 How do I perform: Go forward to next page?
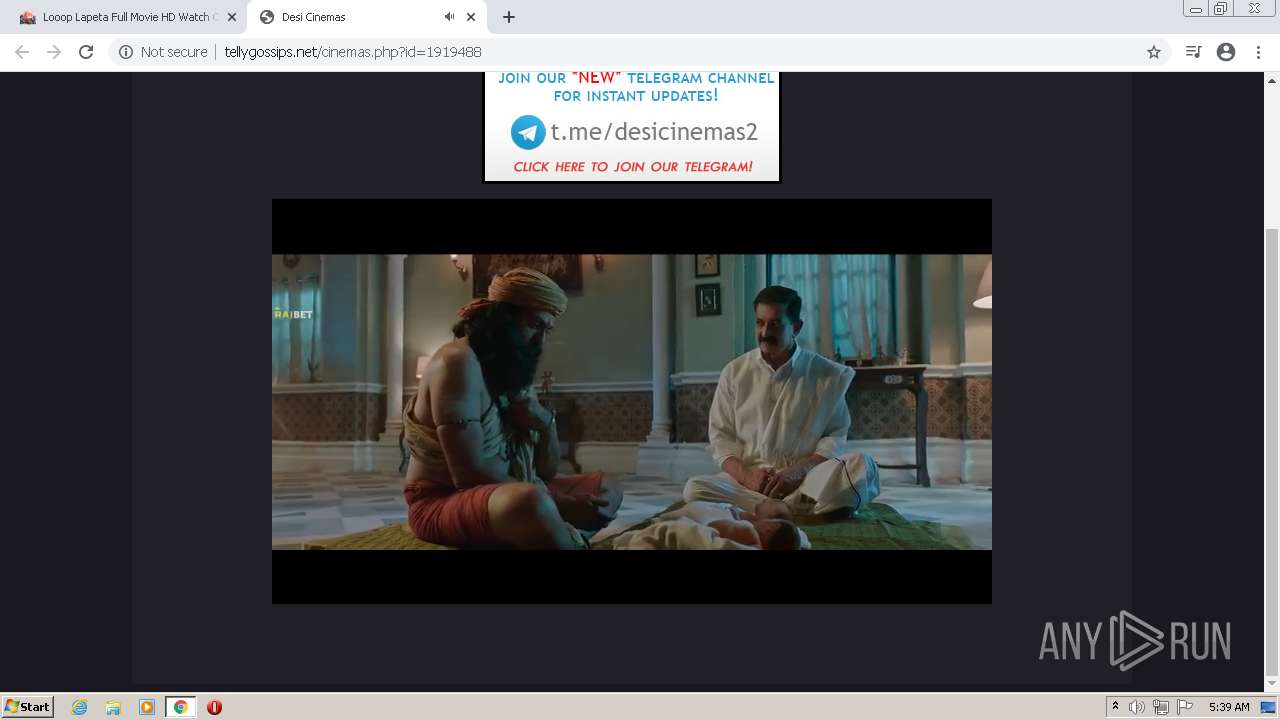(x=54, y=52)
